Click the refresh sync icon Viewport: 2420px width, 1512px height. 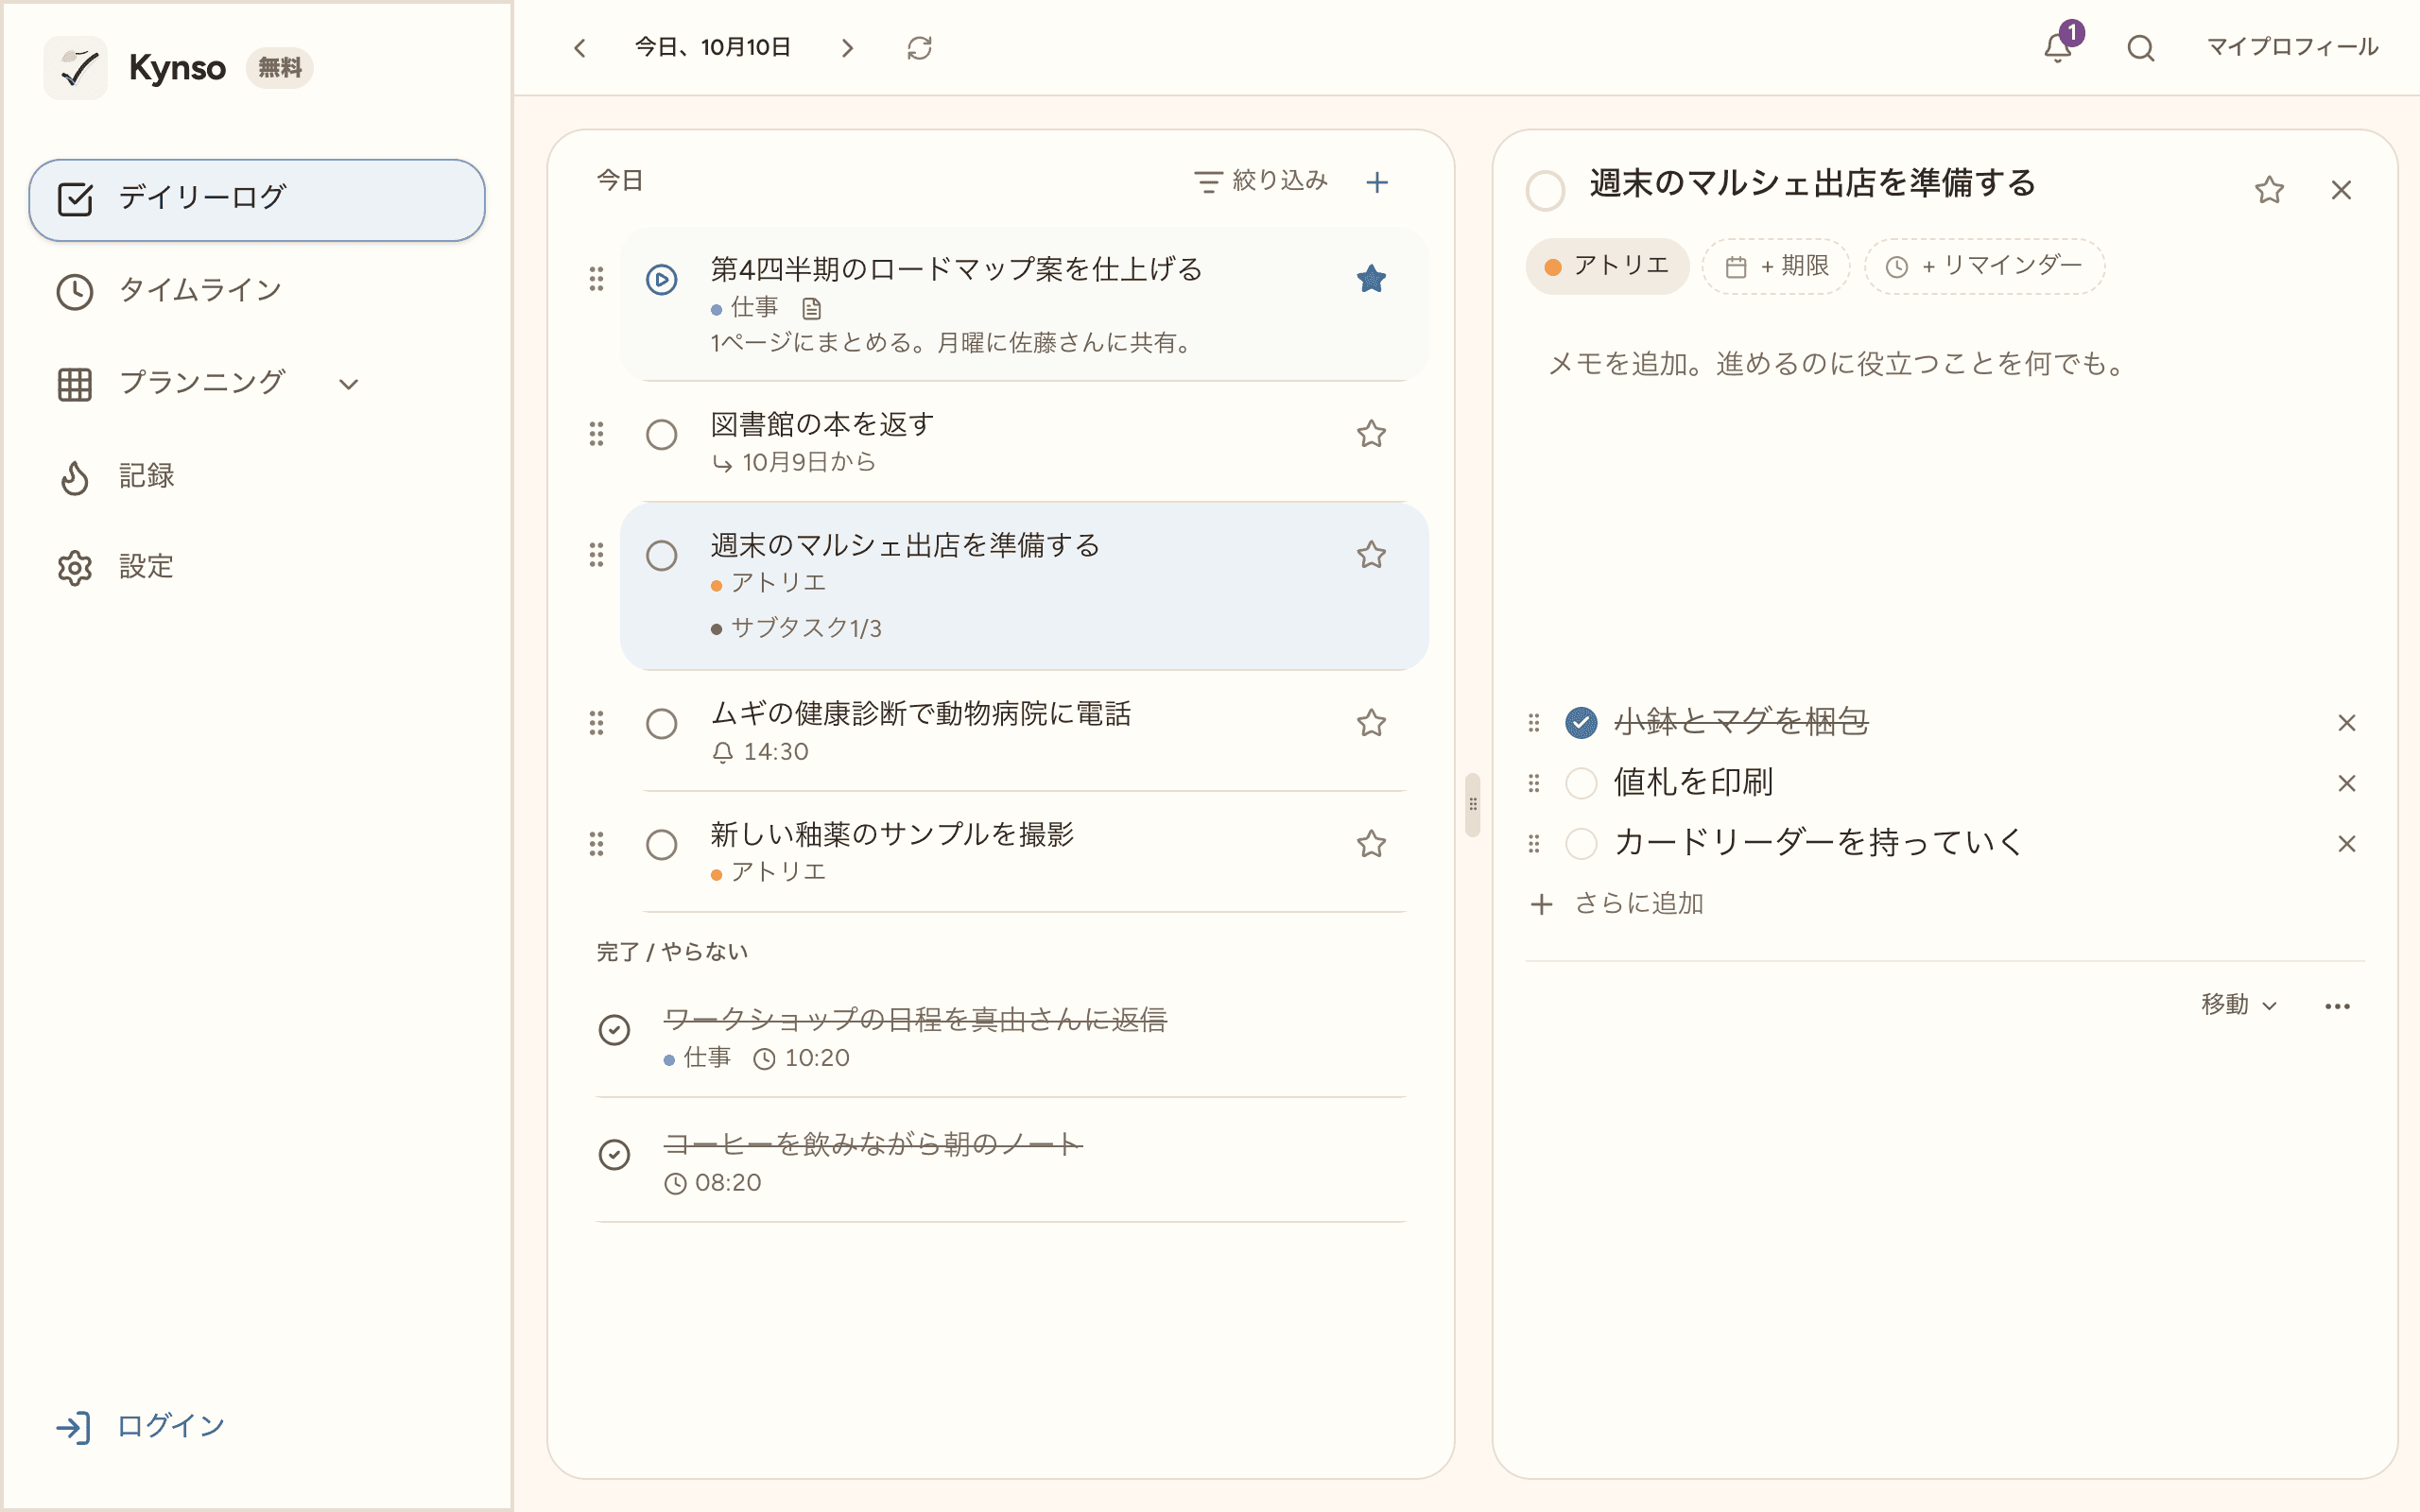[919, 48]
